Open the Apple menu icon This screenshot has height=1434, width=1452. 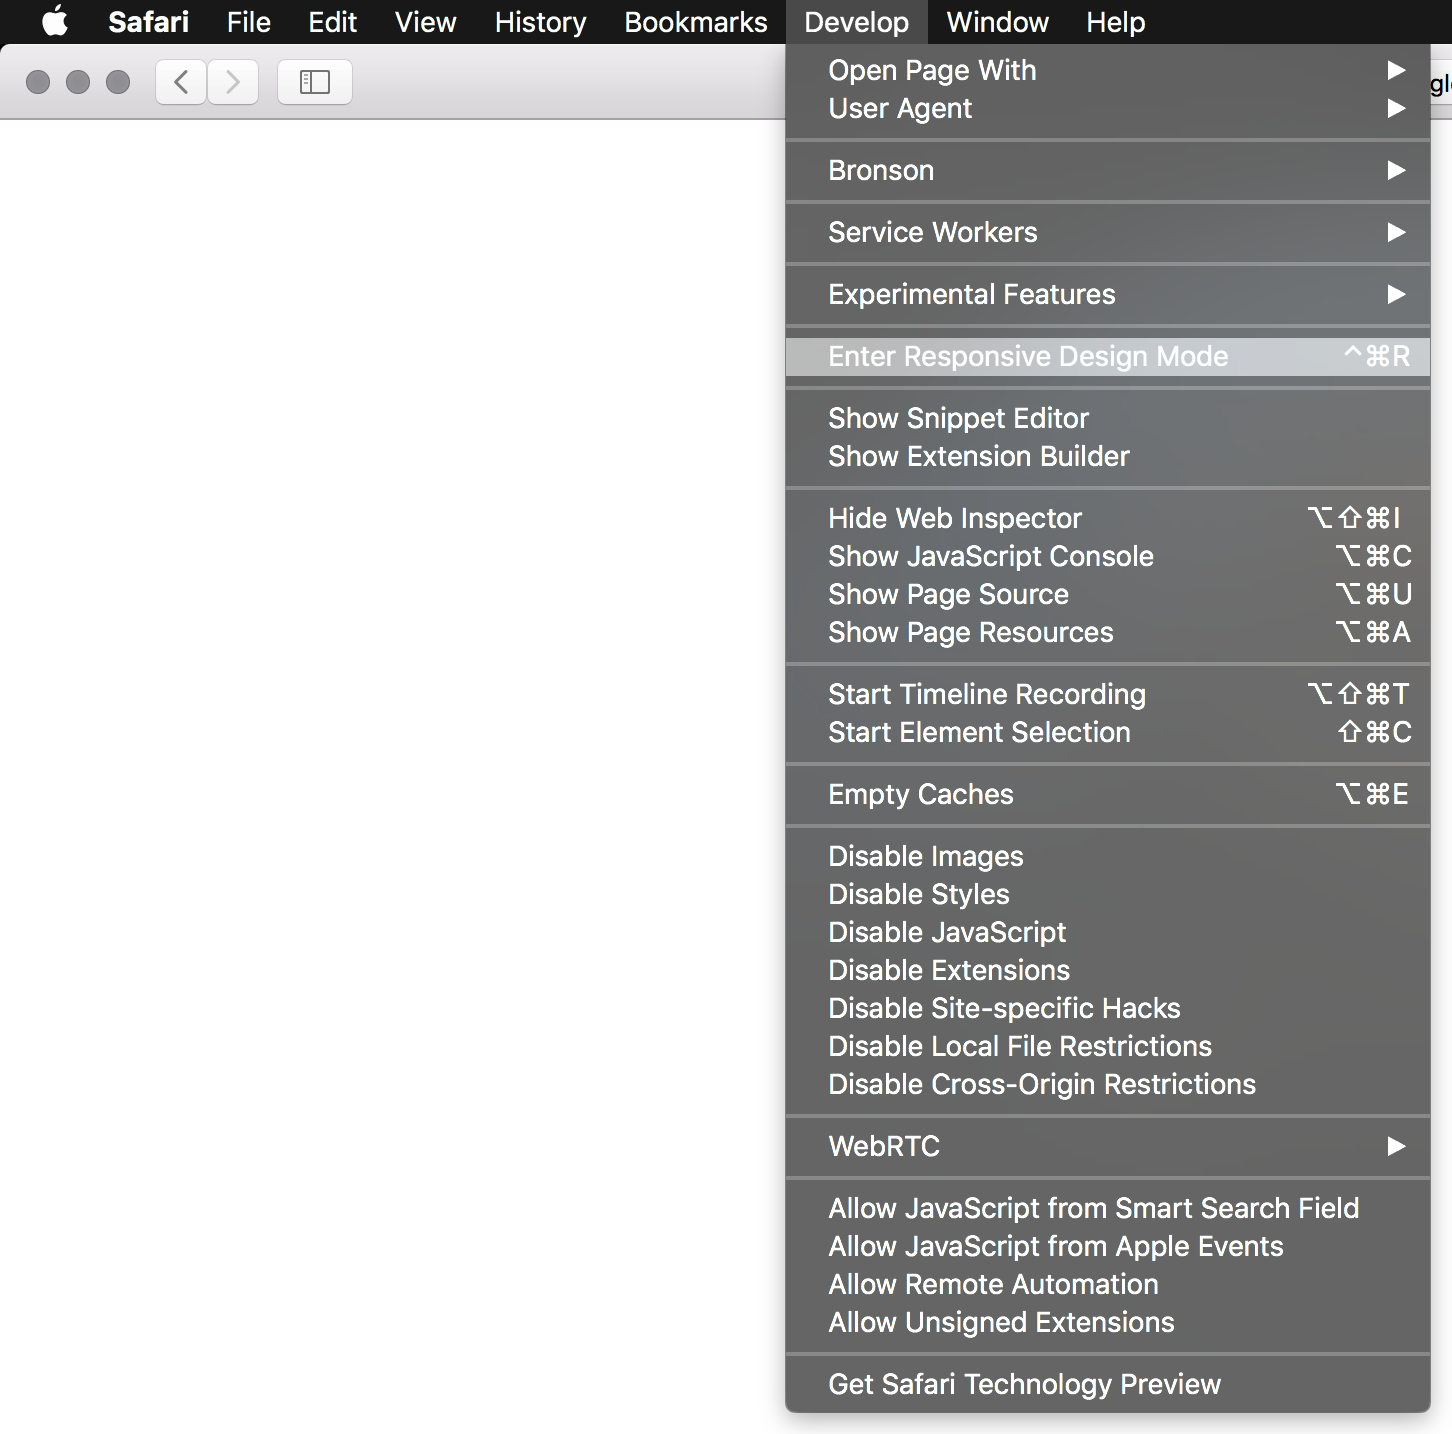pos(55,21)
